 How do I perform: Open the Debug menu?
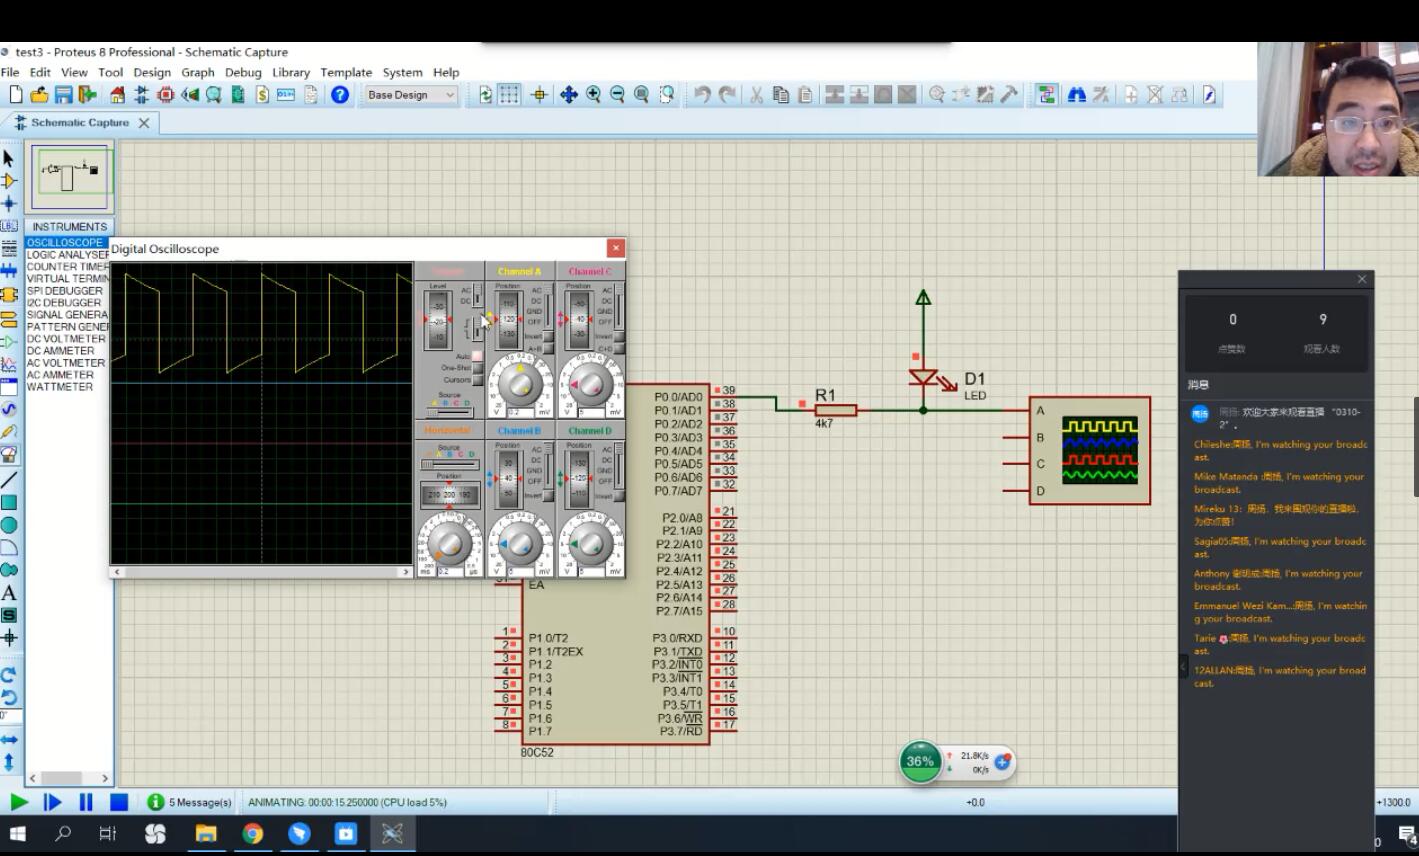[243, 72]
